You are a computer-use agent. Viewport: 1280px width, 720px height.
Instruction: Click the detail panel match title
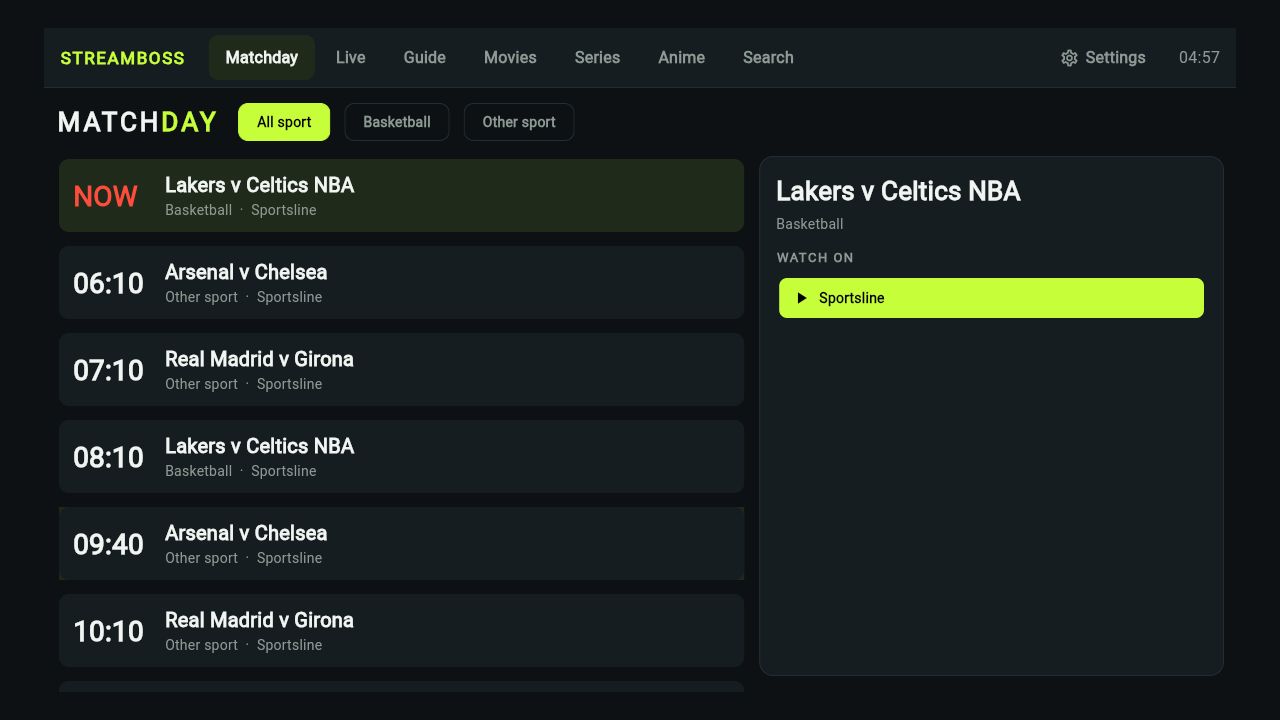898,192
